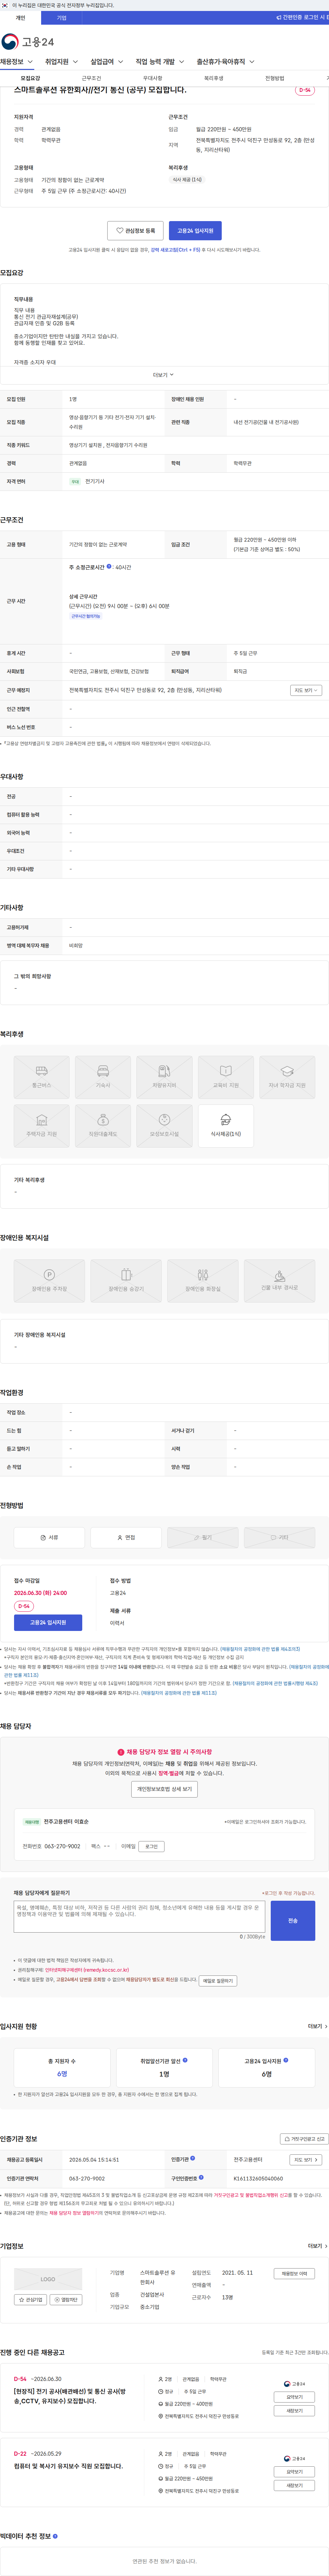329x2576 pixels.
Task: Click the info icon beside 빅데이터 추천 정보
Action: tap(55, 2536)
